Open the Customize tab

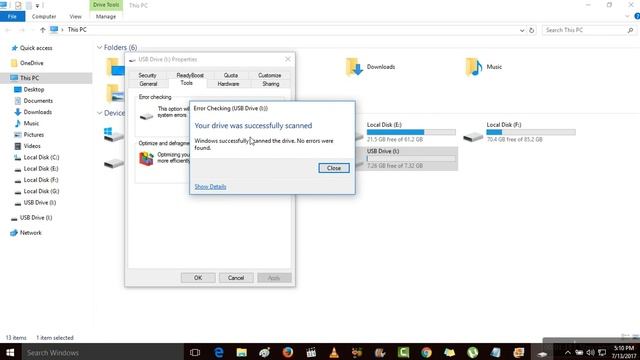tap(269, 76)
